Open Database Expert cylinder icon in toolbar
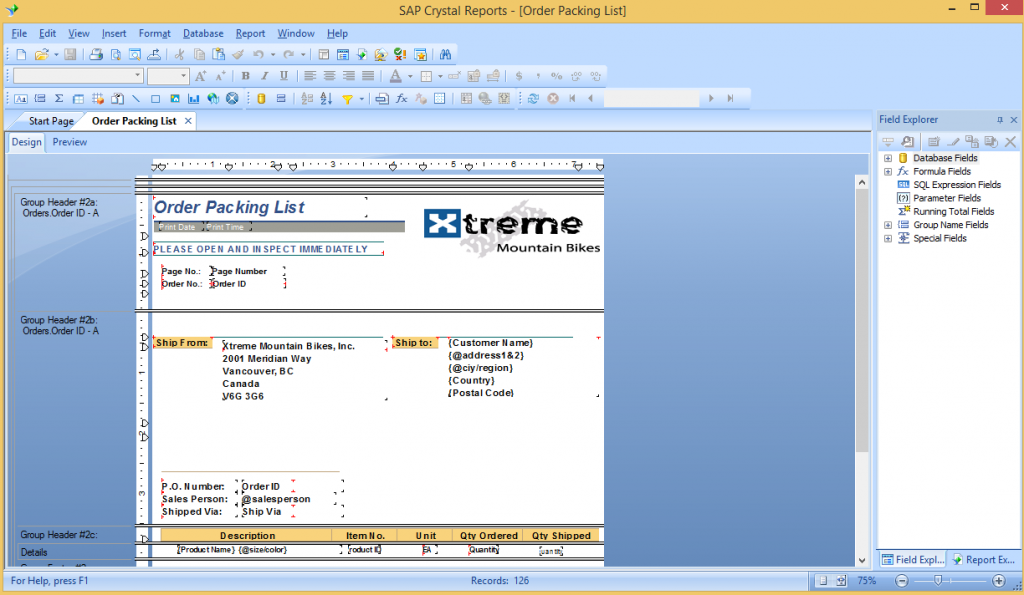 click(261, 99)
